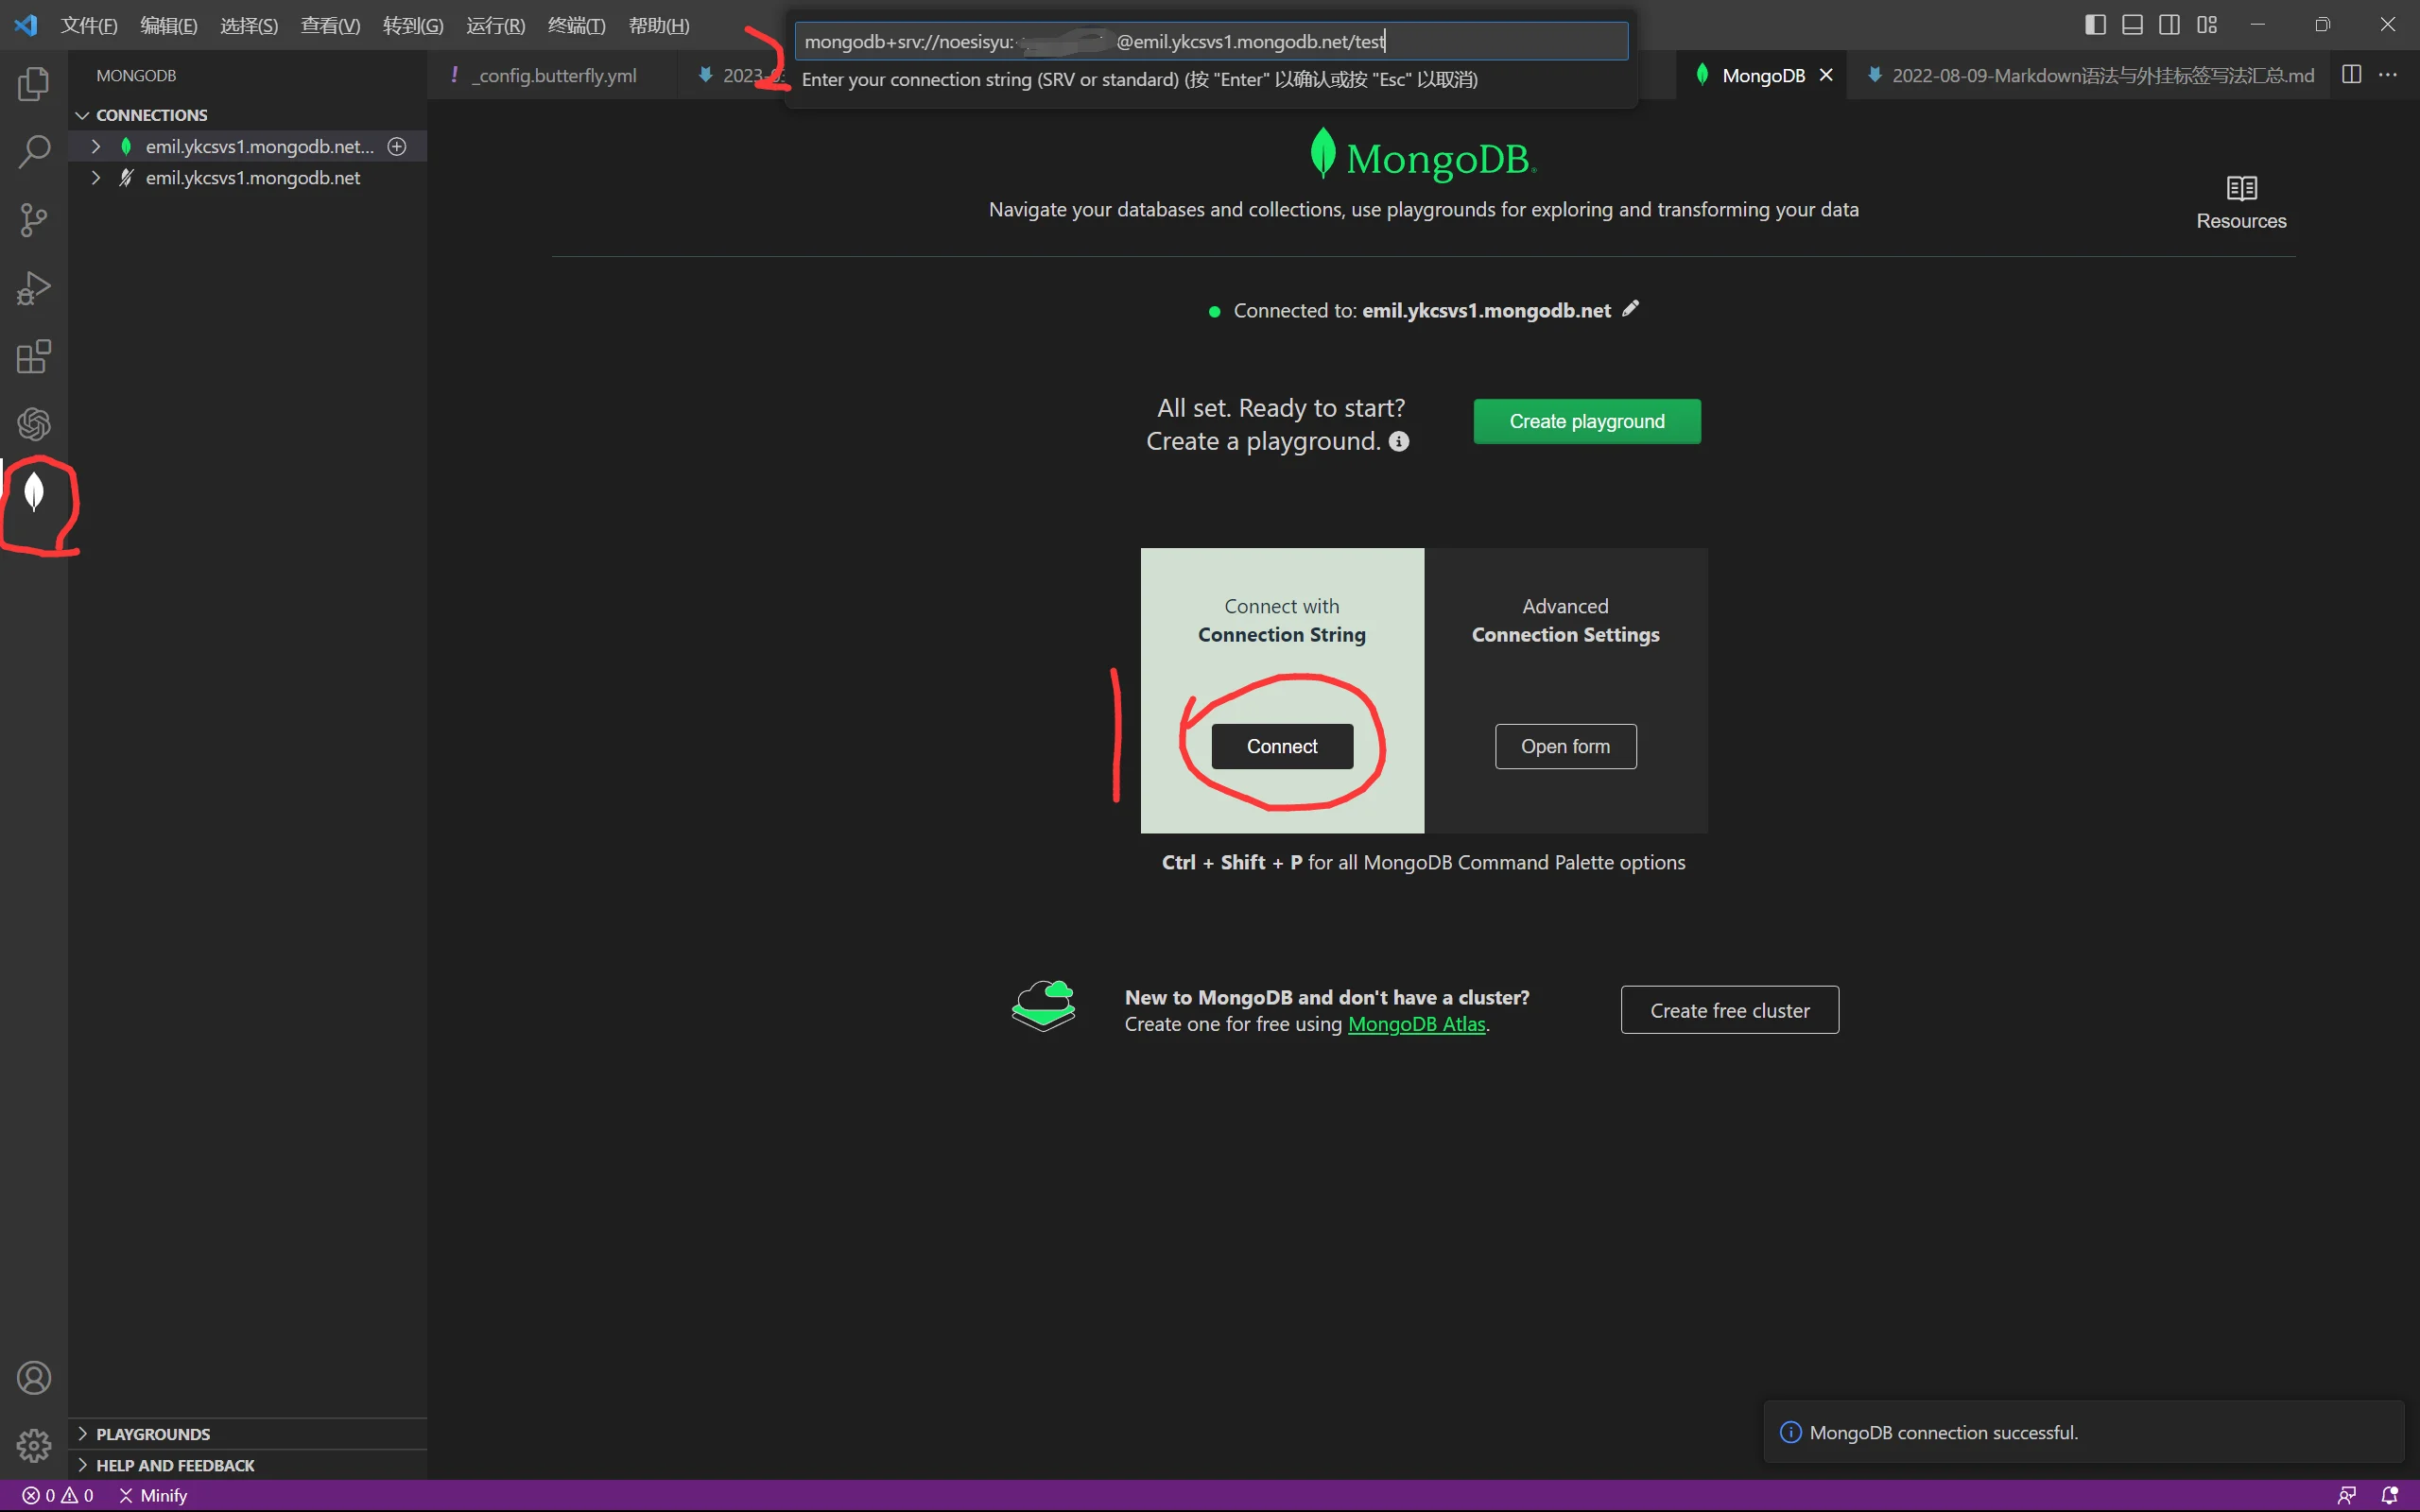This screenshot has height=1512, width=2420.
Task: Toggle primary side bar layout icon
Action: (2095, 25)
